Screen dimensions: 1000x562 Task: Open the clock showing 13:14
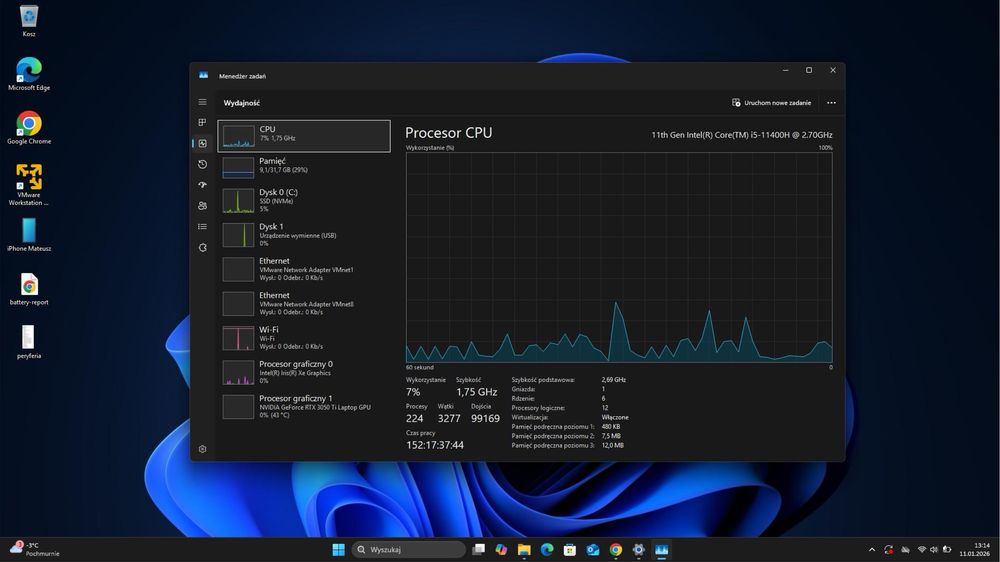tap(974, 549)
